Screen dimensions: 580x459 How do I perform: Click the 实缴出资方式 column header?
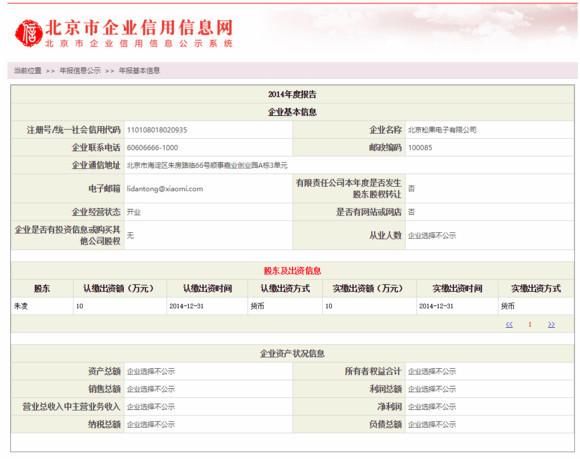pyautogui.click(x=536, y=288)
